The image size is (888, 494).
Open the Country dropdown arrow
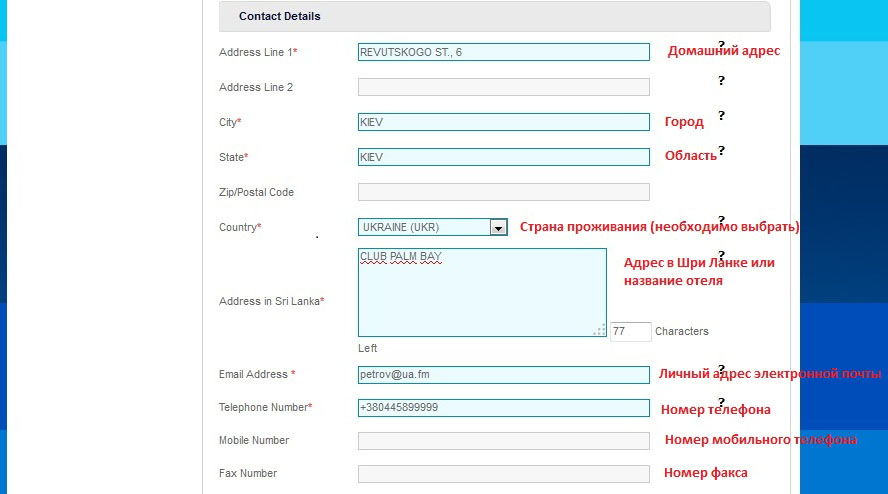(x=498, y=227)
